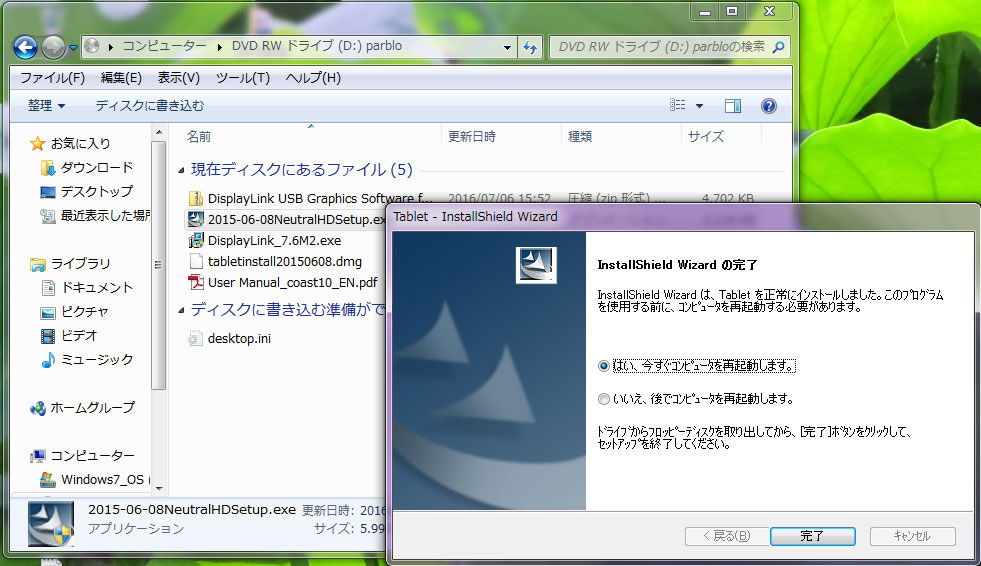Select ライブラリ in navigation pane

pos(80,264)
